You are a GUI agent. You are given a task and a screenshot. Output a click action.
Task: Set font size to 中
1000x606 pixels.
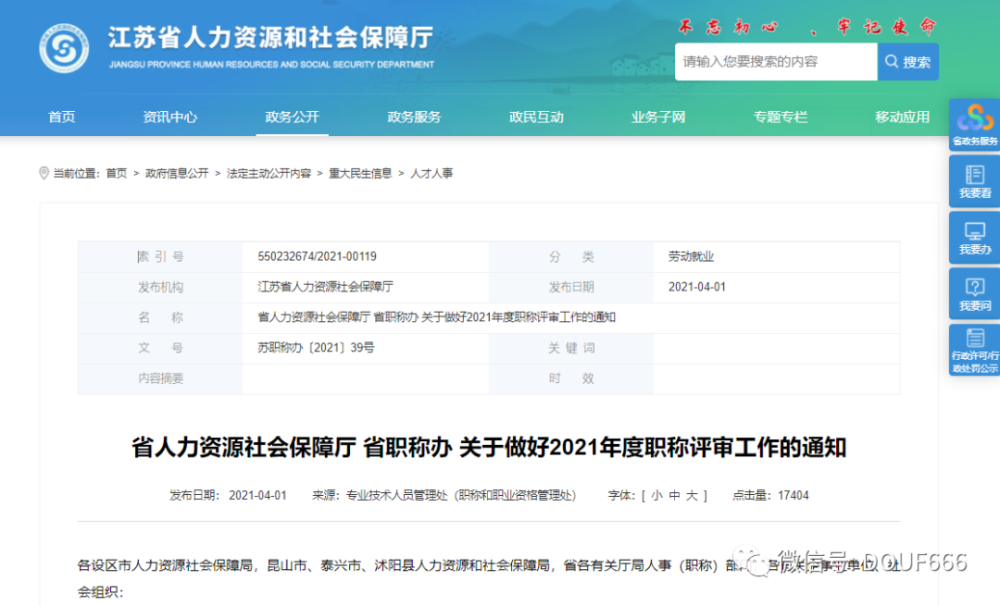click(674, 495)
